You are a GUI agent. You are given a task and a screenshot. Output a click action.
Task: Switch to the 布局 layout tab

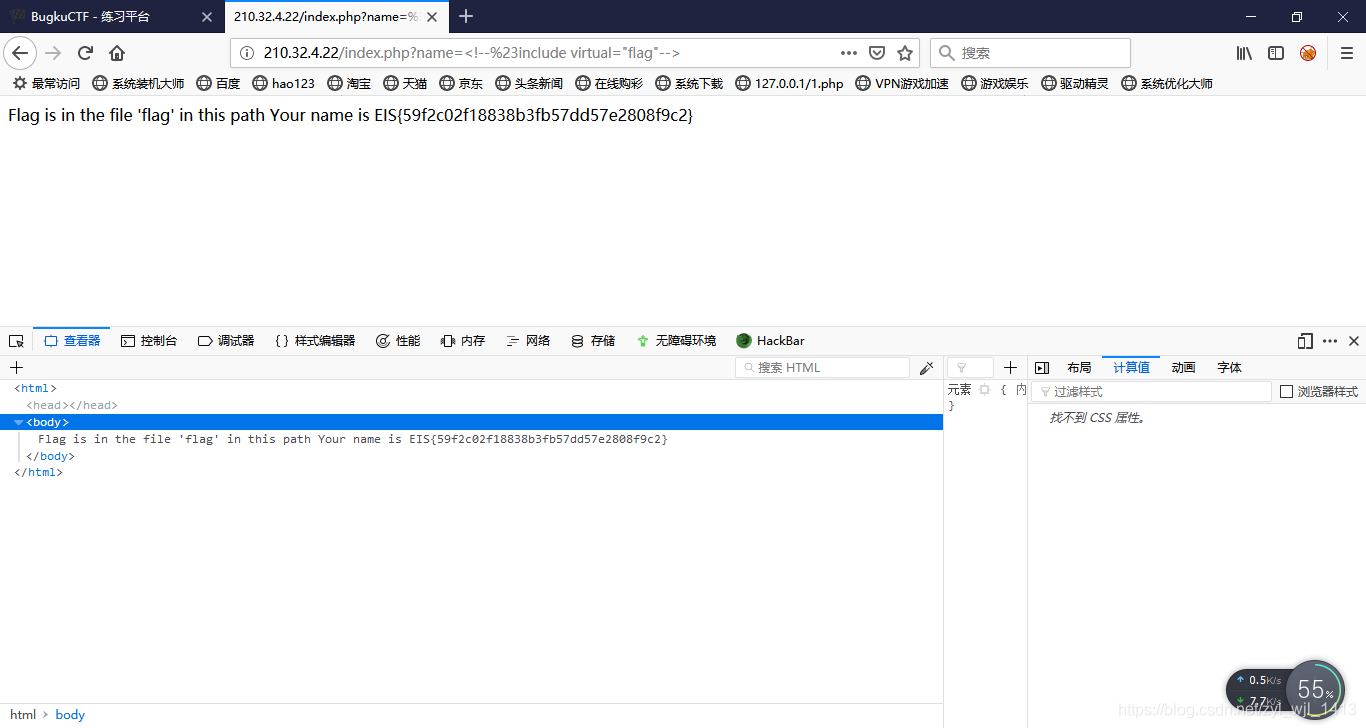point(1079,368)
